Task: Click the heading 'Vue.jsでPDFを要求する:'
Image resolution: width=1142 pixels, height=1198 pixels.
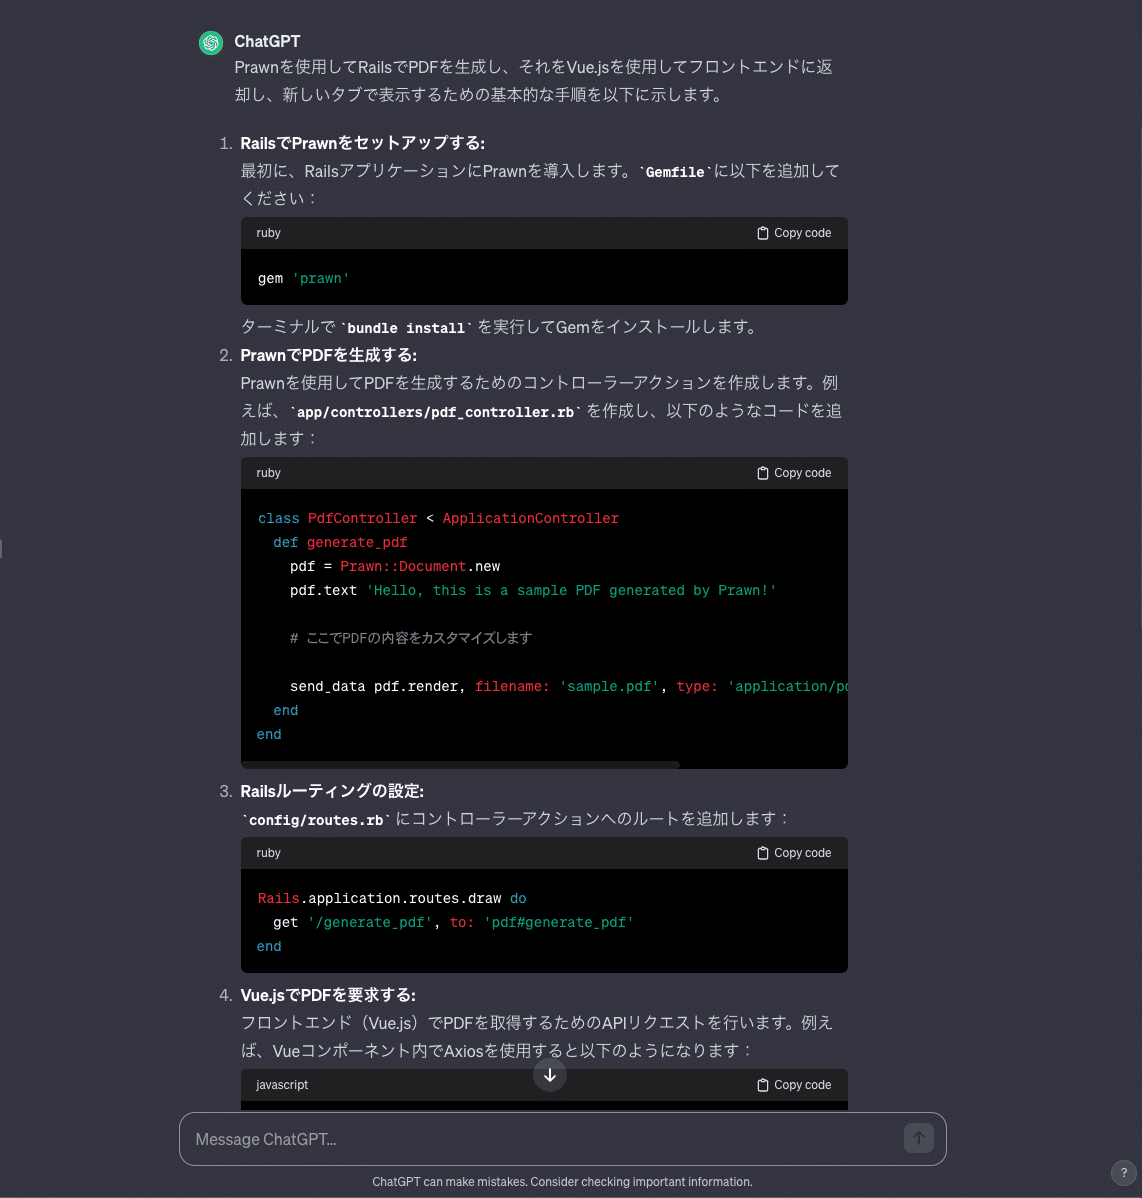Action: [328, 995]
